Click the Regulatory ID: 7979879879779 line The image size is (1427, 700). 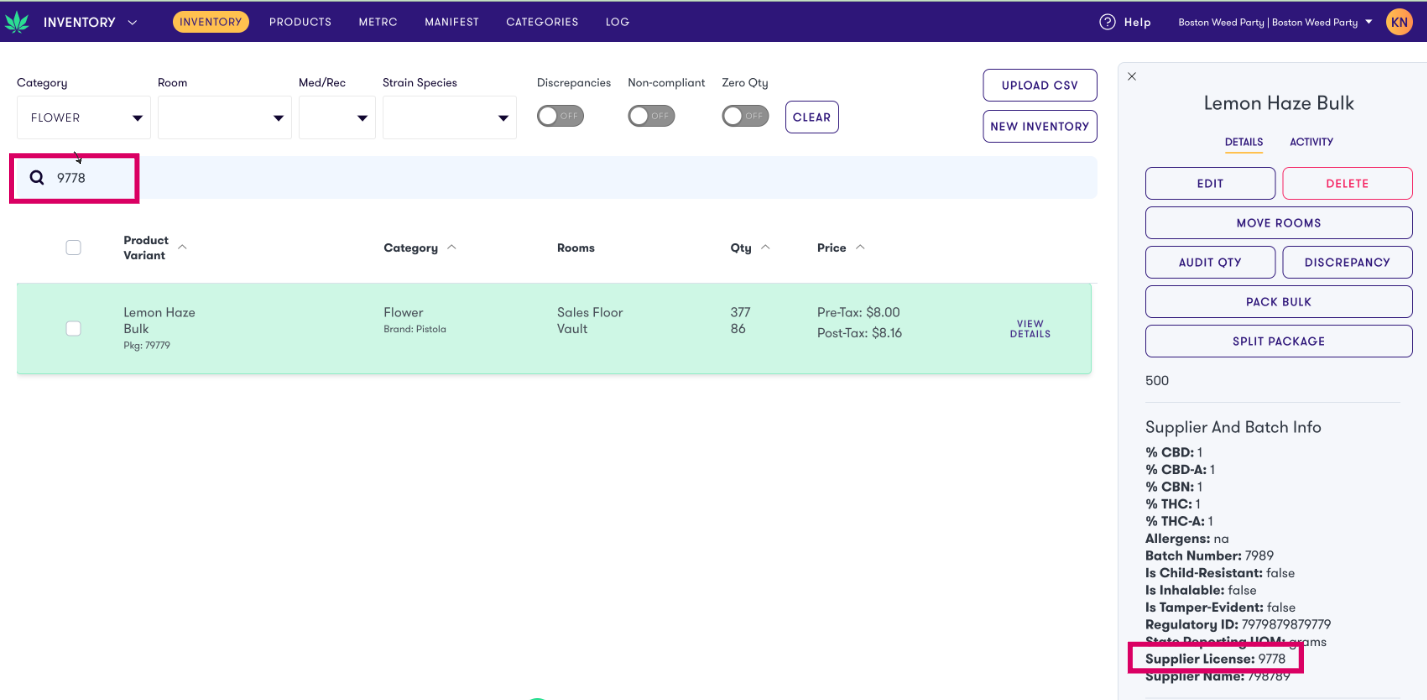1238,624
